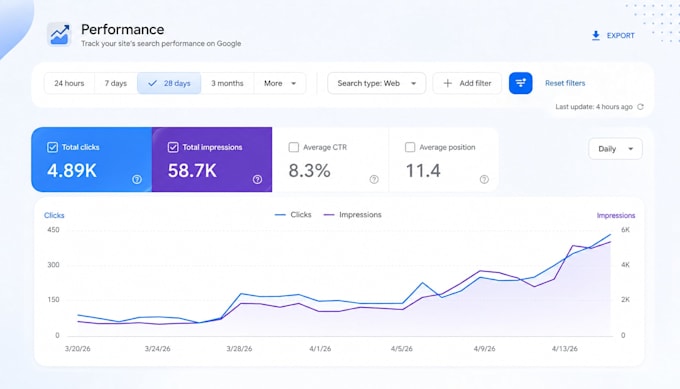Enable the Average CTR checkbox

click(294, 147)
